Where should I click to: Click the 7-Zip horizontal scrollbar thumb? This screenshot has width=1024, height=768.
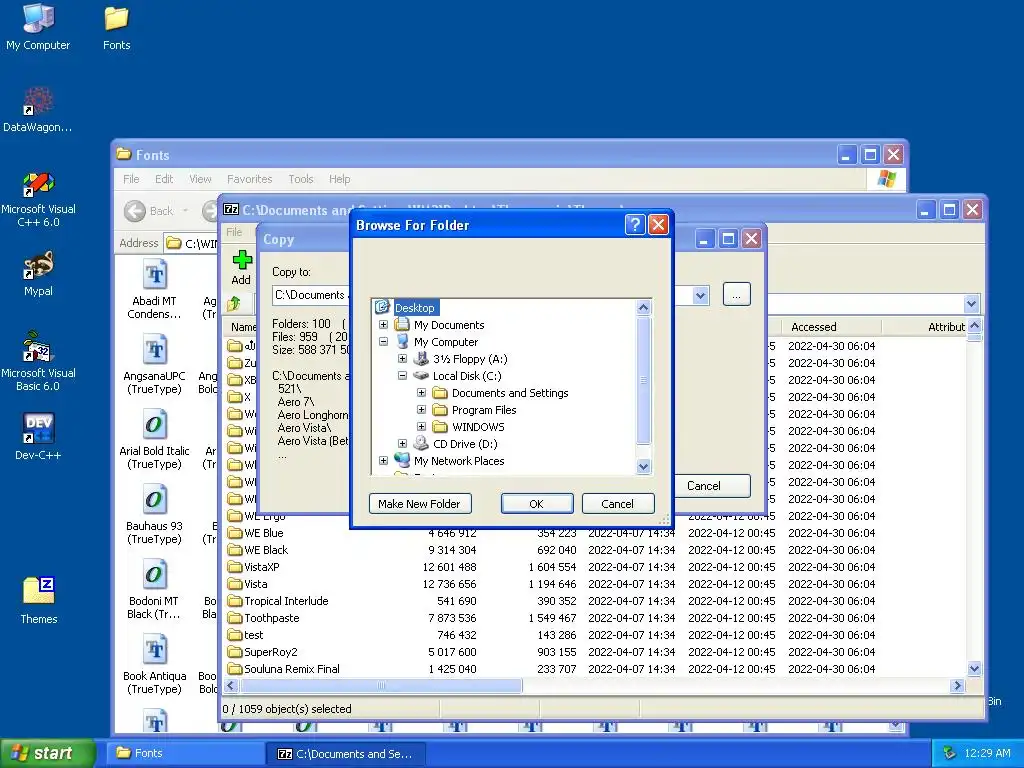click(x=381, y=686)
